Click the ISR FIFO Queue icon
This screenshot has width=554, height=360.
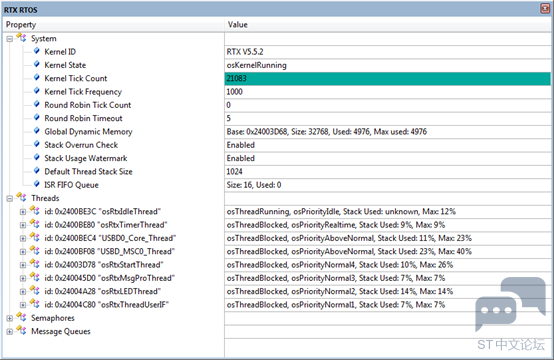pyautogui.click(x=37, y=184)
